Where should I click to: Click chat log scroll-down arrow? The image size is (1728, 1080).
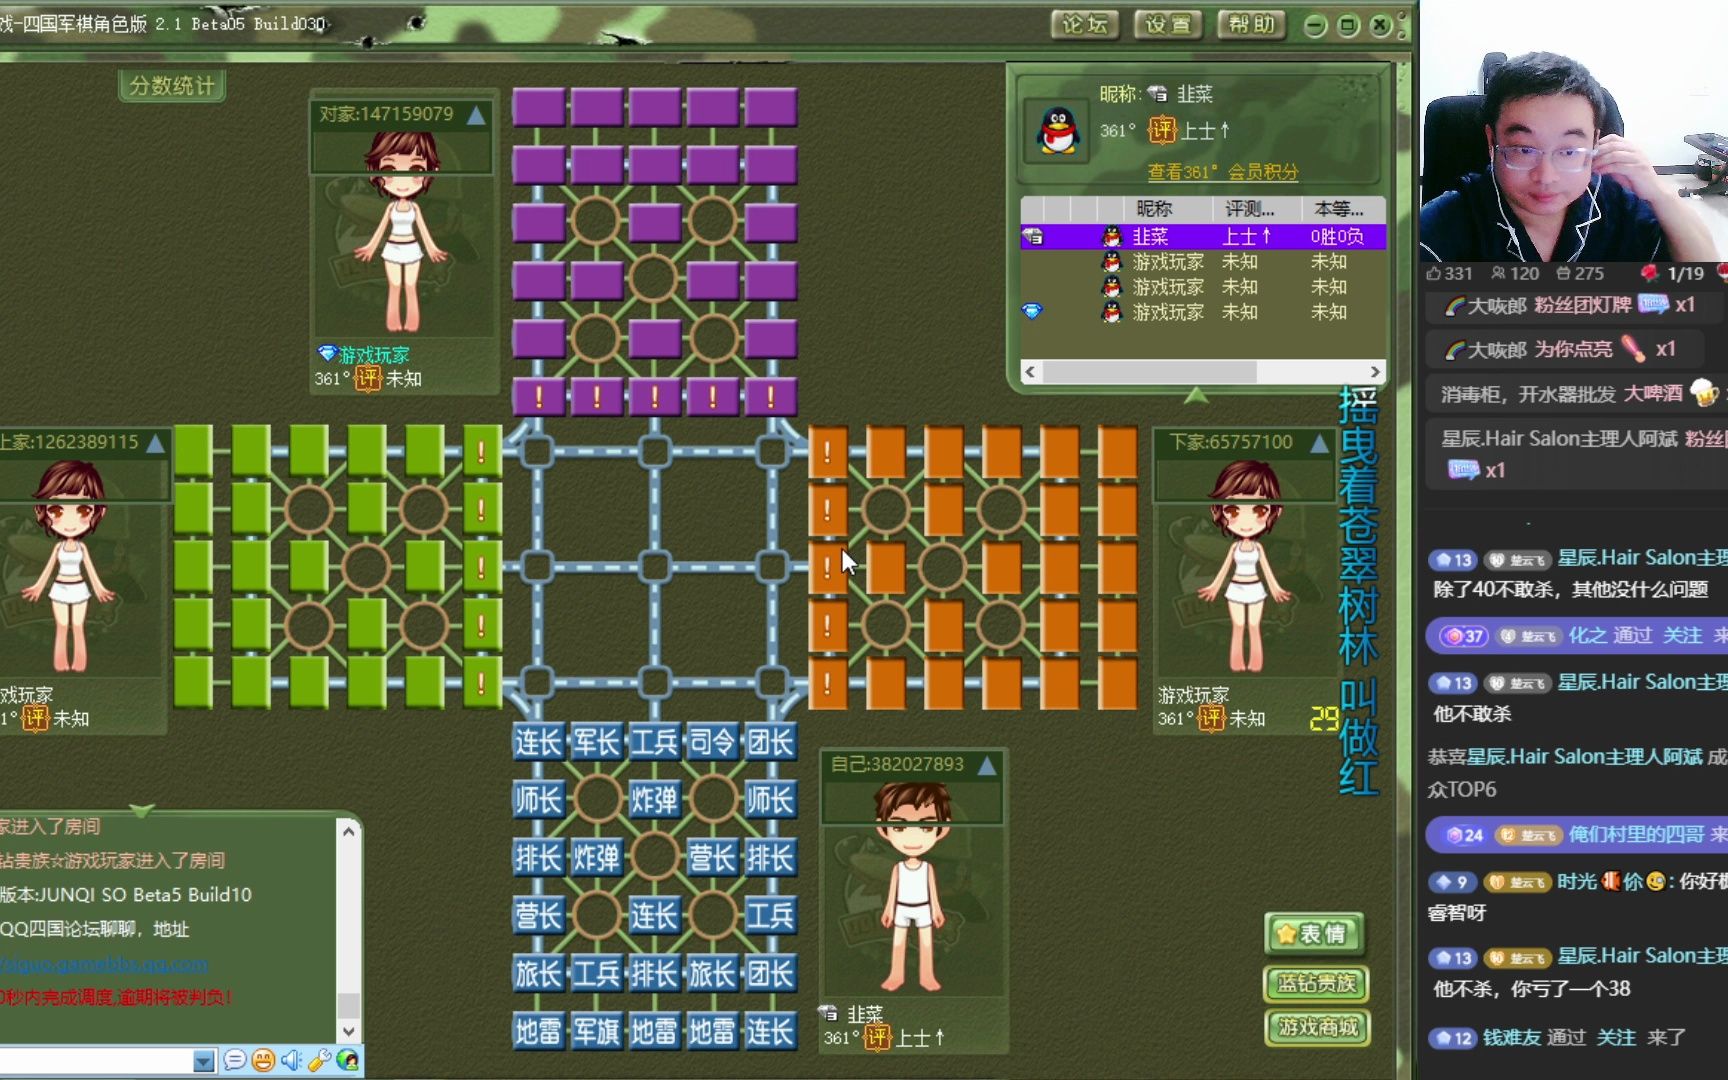348,1031
